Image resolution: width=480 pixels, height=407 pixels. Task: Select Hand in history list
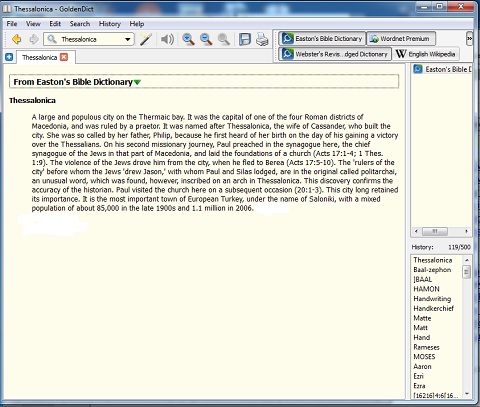pos(422,337)
